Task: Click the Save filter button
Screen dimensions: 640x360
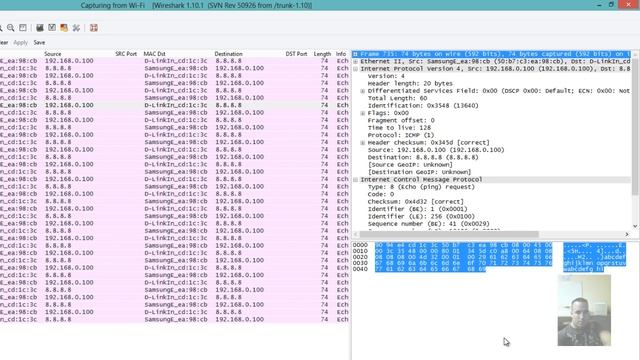Action: tap(39, 42)
